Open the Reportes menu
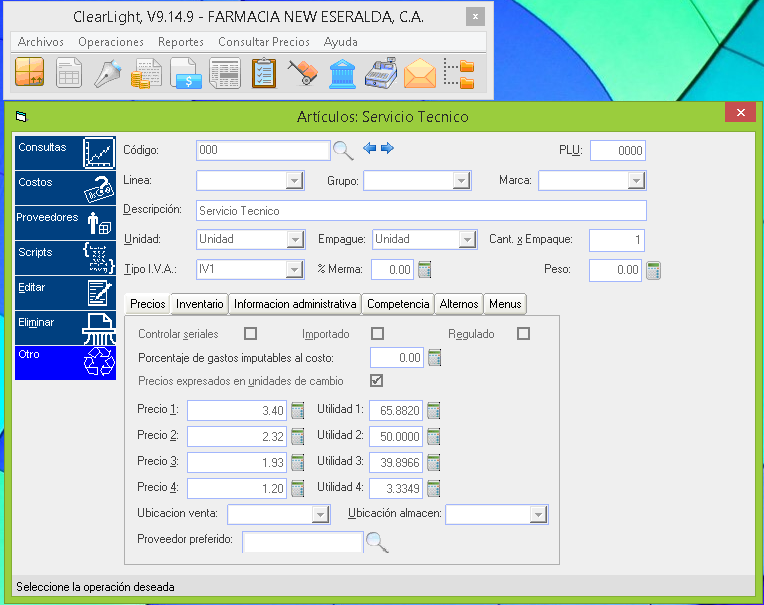 [181, 42]
